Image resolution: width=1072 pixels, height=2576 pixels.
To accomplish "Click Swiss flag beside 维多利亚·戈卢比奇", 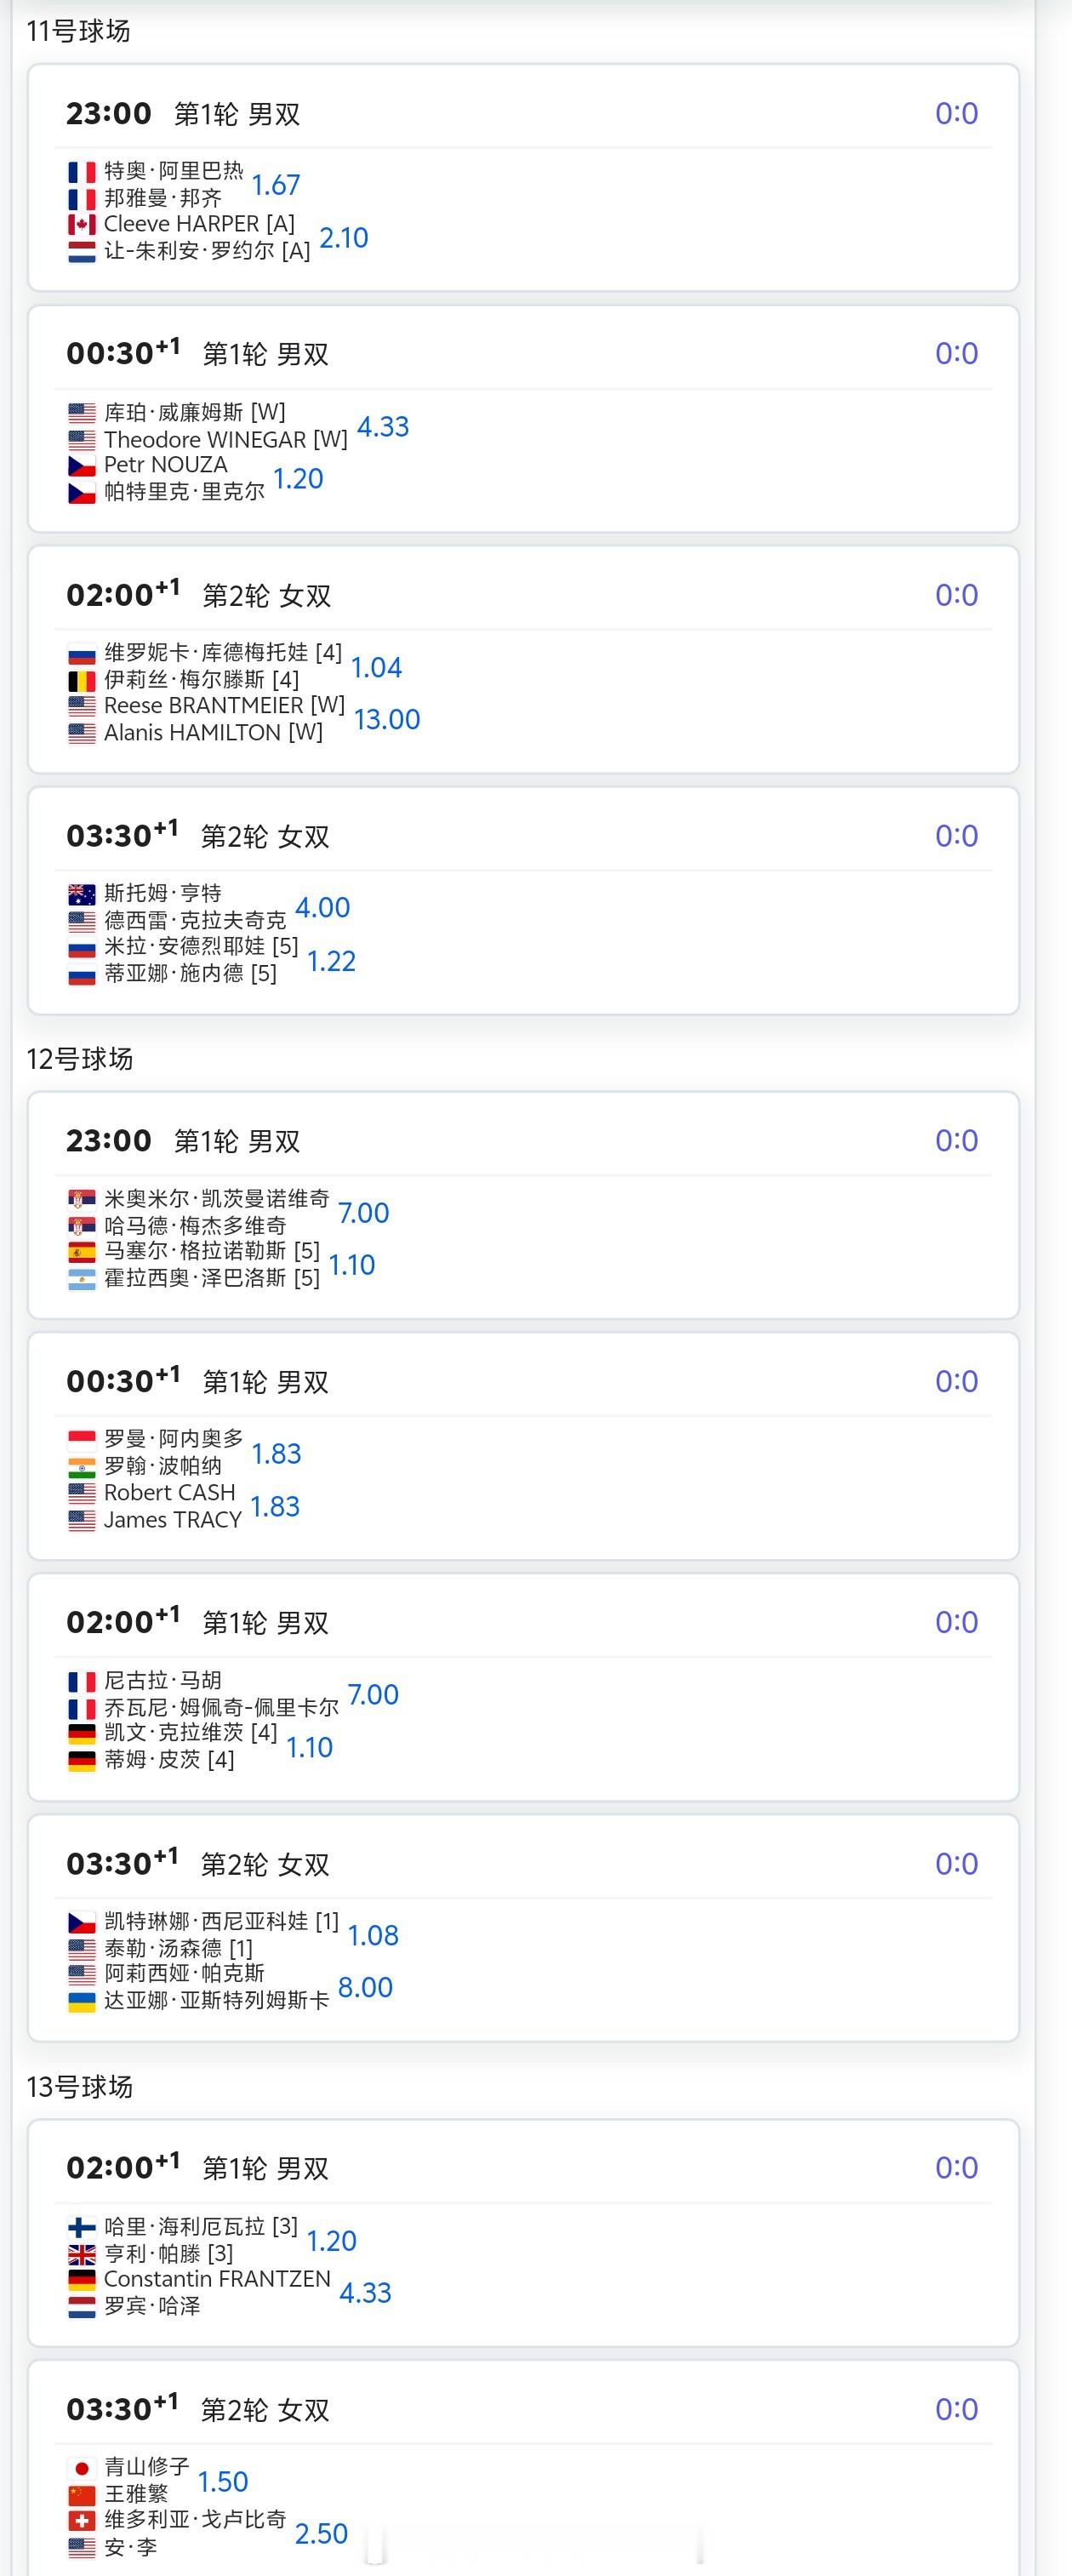I will coord(82,2521).
